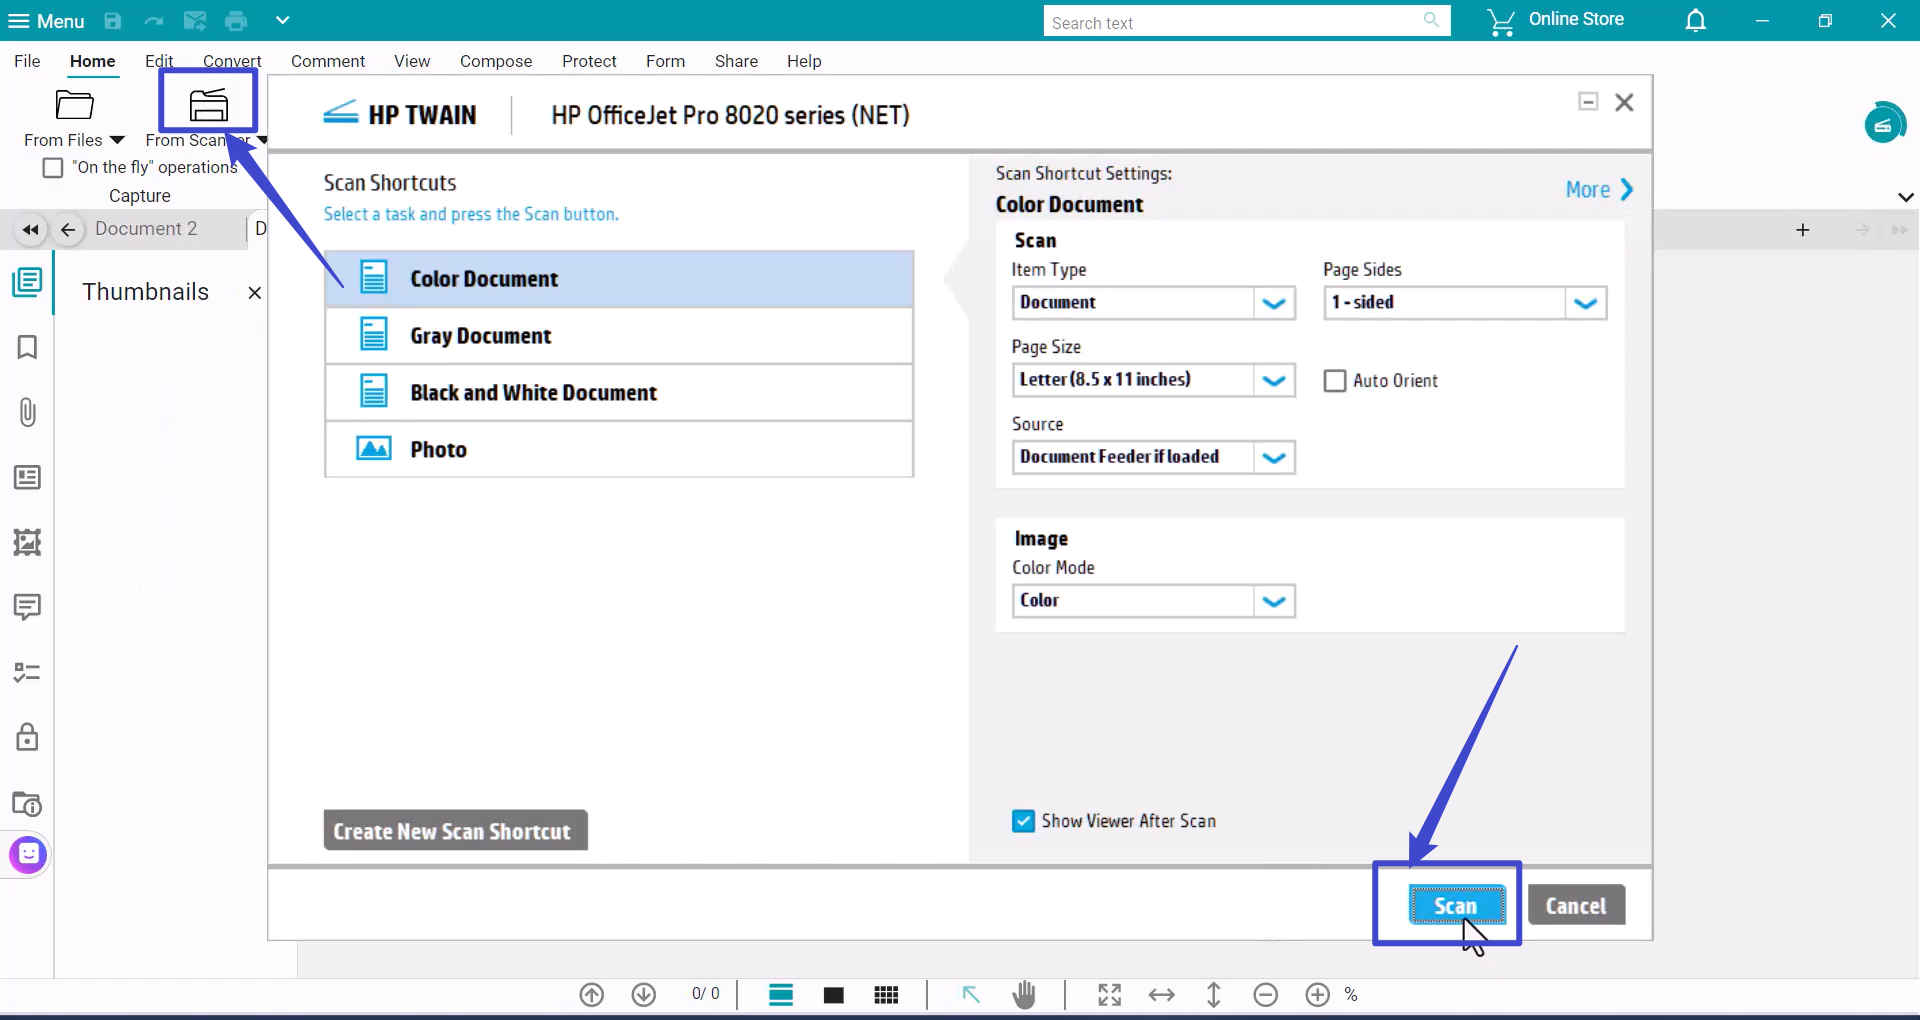Click the save icon in title bar
Viewport: 1920px width, 1020px height.
pyautogui.click(x=113, y=21)
